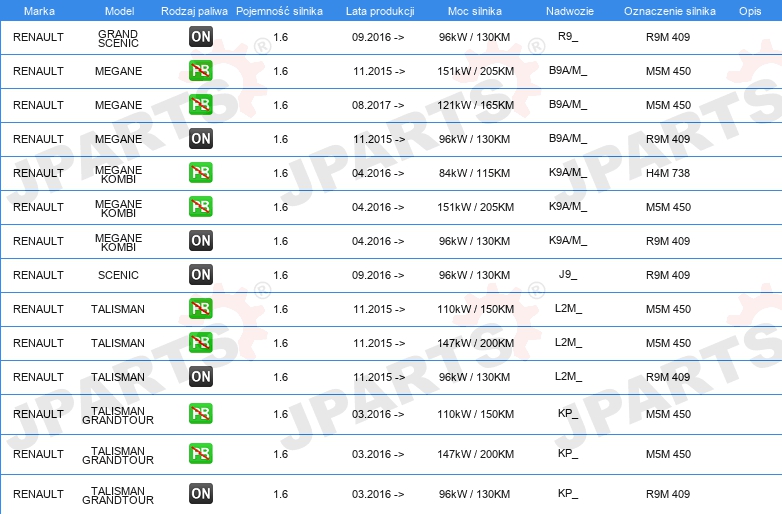
Task: Select the Marka column header
Action: pos(39,11)
